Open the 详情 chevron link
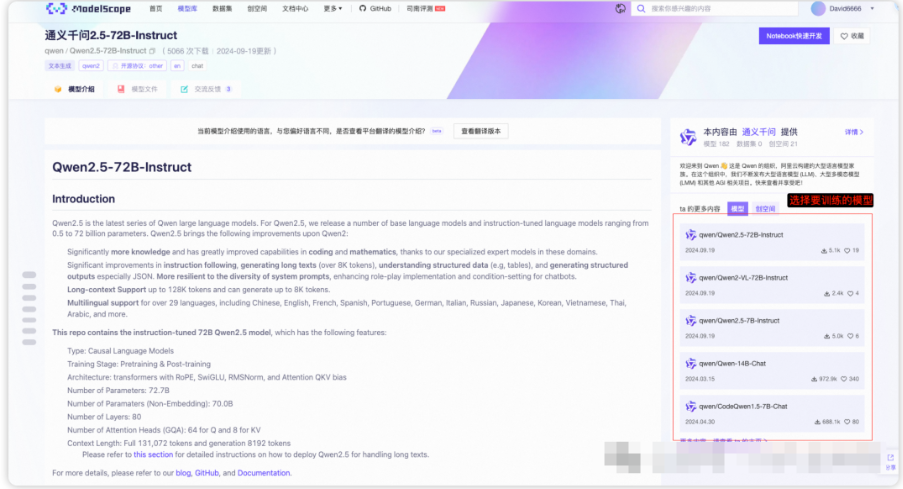The width and height of the screenshot is (903, 489). pyautogui.click(x=854, y=132)
